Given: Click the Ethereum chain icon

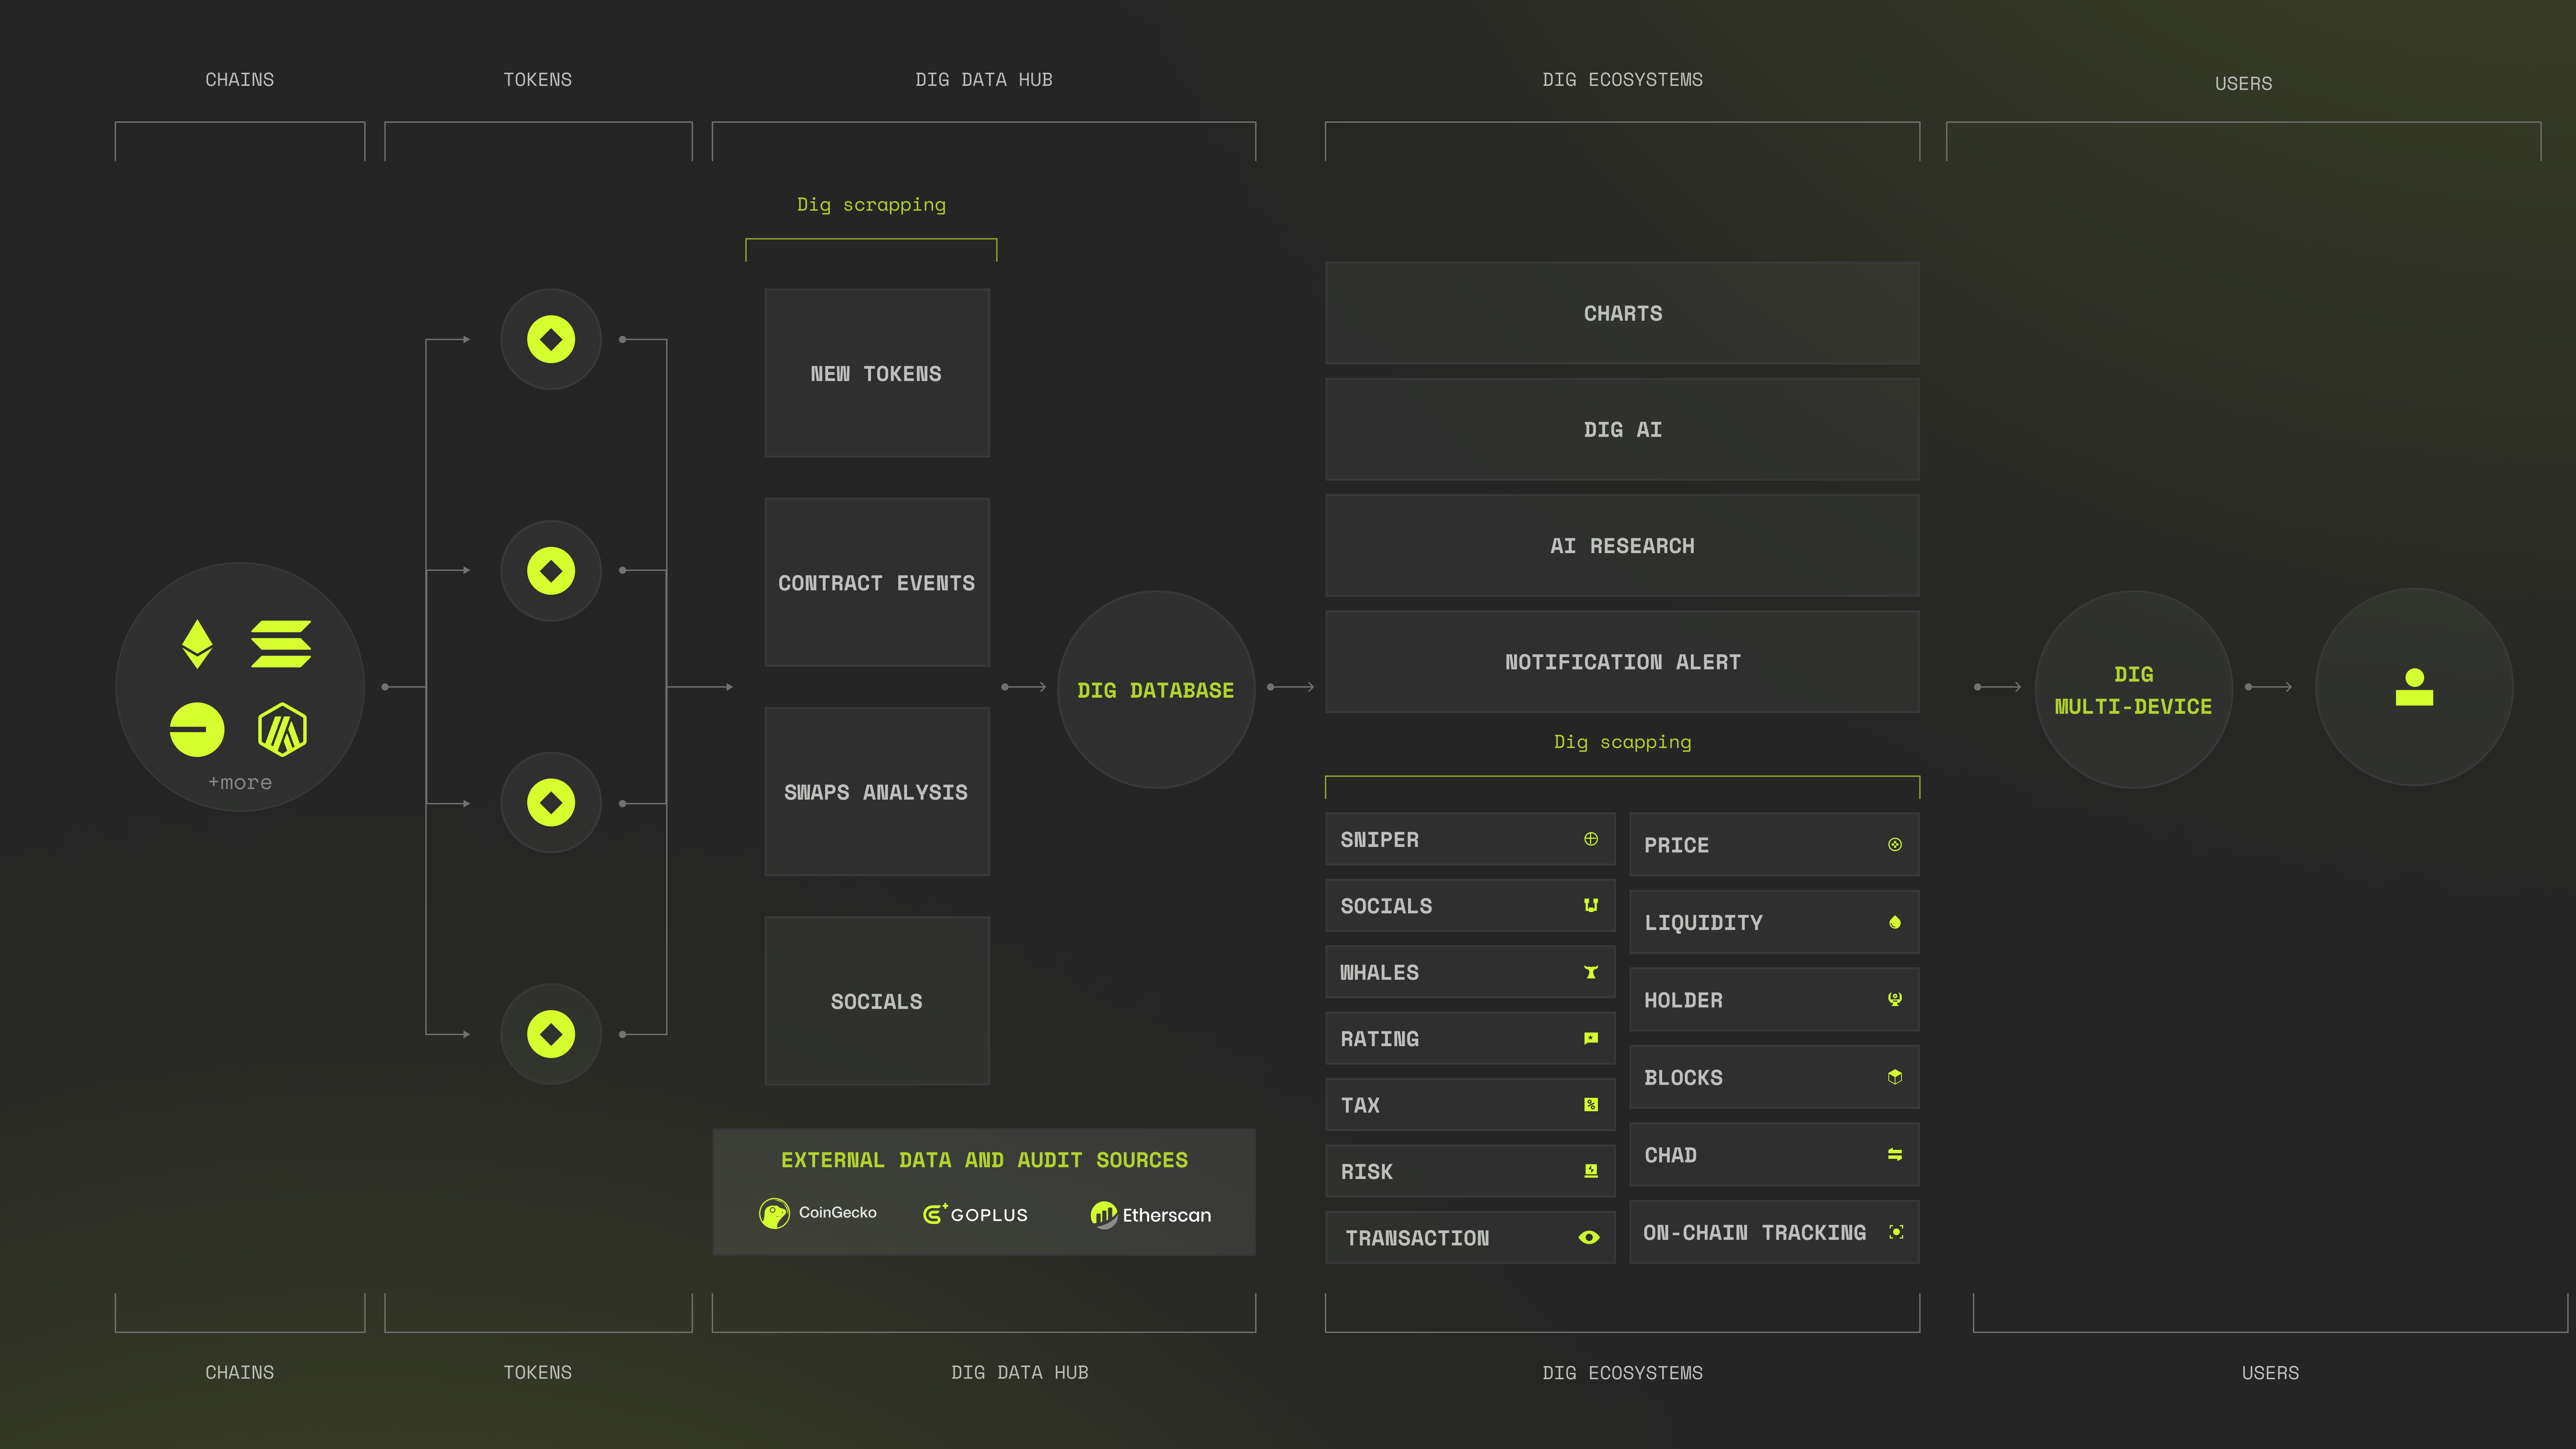Looking at the screenshot, I should pyautogui.click(x=197, y=644).
